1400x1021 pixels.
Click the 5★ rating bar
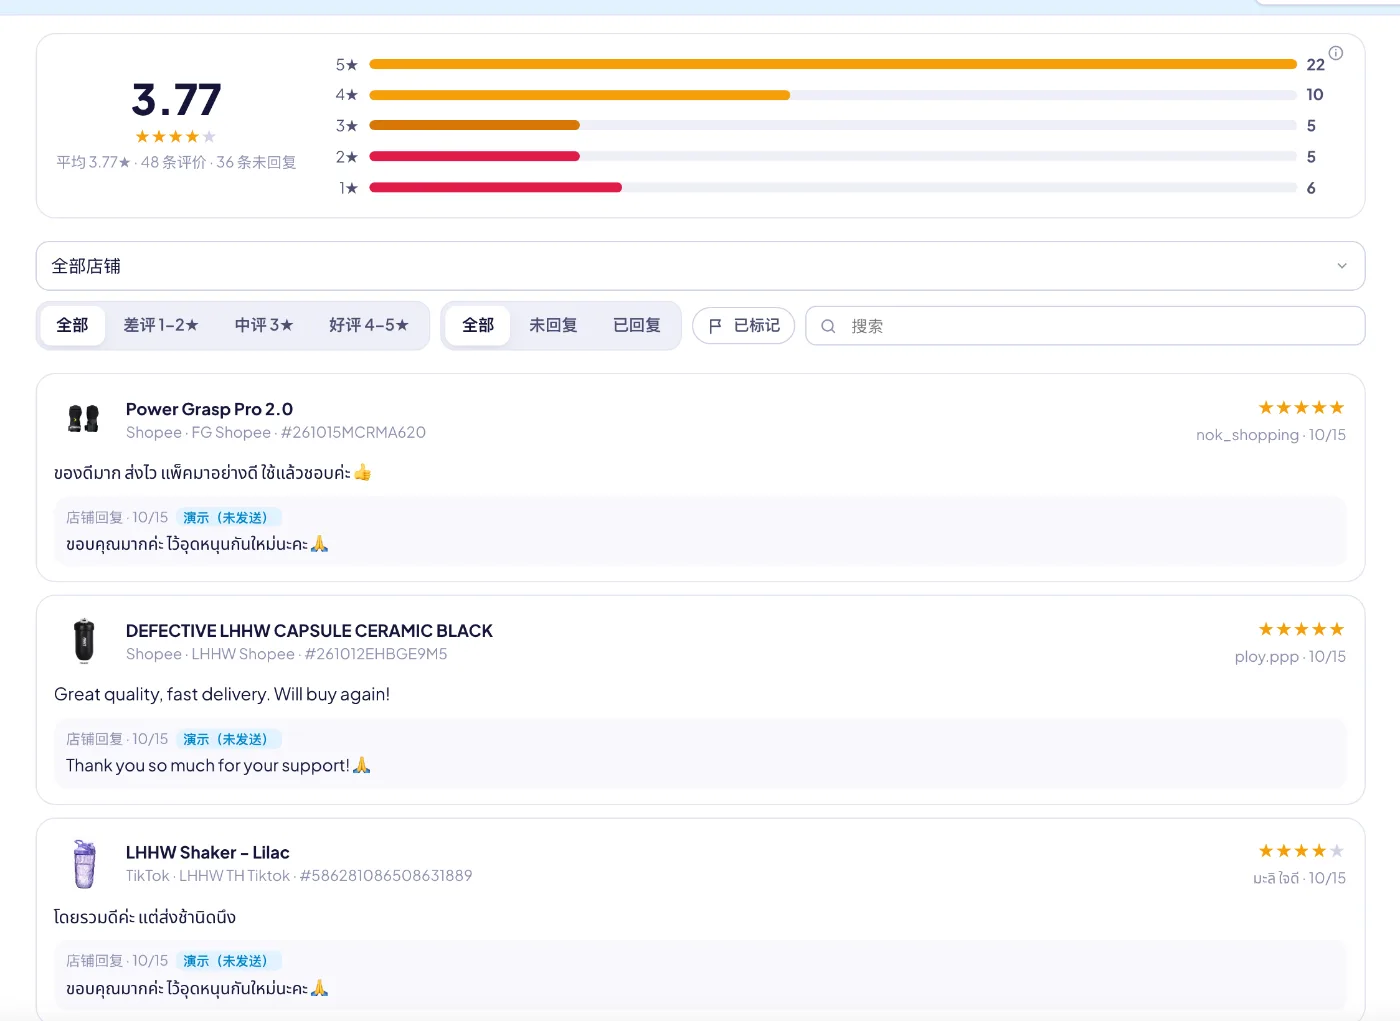point(833,64)
